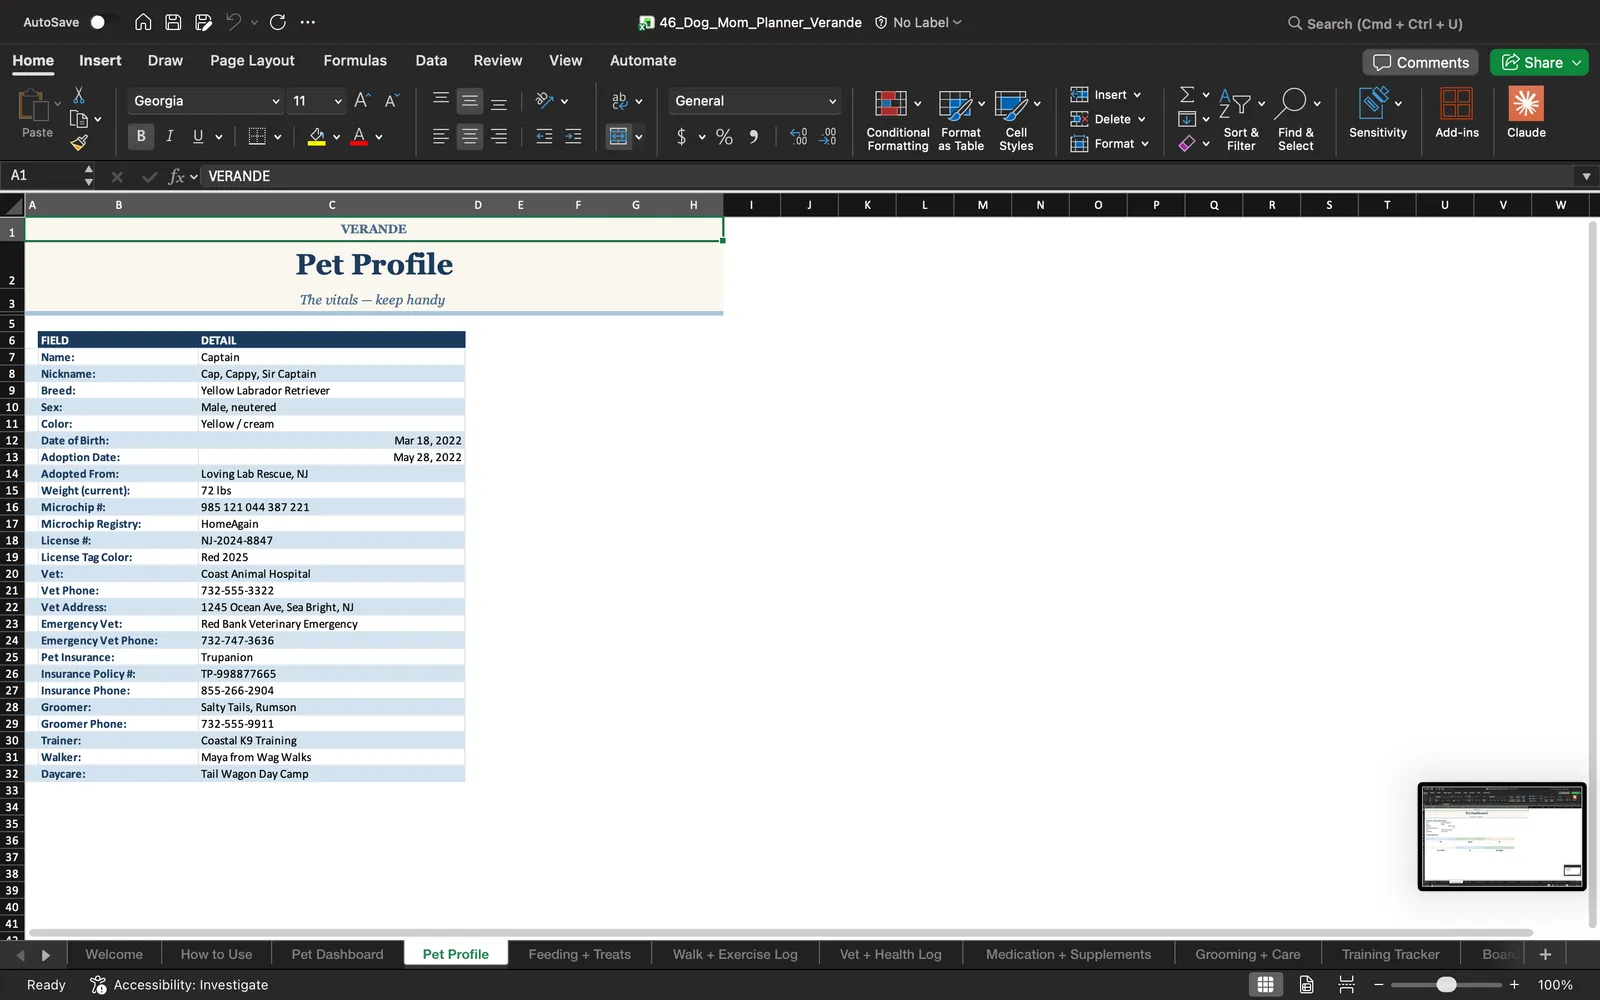The width and height of the screenshot is (1600, 1000).
Task: Toggle Italic formatting button
Action: point(169,136)
